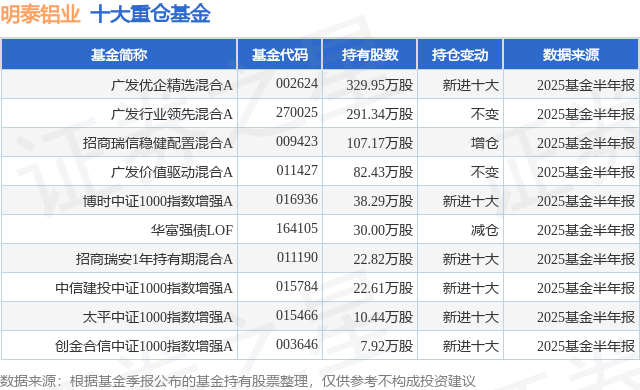Click the 数据来源 column header
Viewport: 640px width, 390px height.
coord(571,55)
